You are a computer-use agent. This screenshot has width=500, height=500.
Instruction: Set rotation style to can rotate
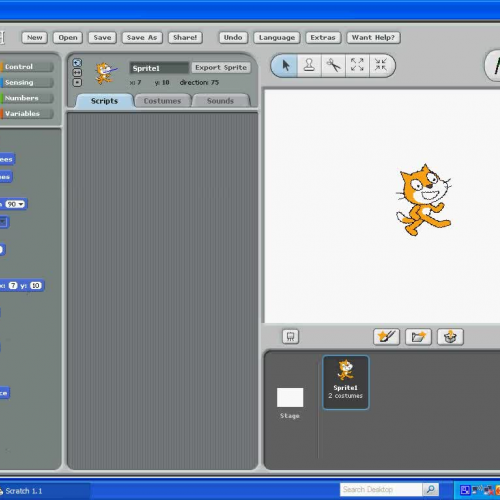click(x=77, y=63)
